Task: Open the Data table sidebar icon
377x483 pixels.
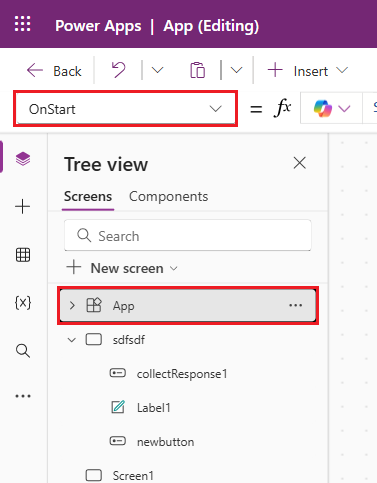Action: point(23,255)
